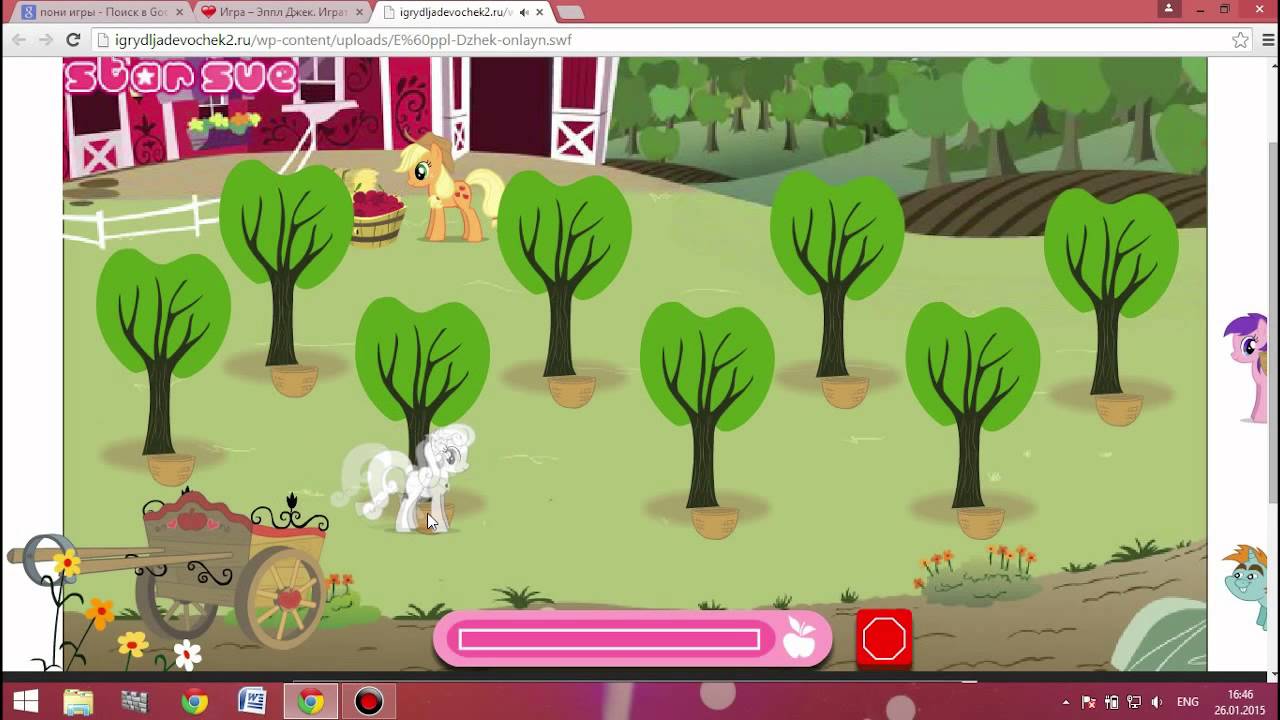Image resolution: width=1280 pixels, height=720 pixels.
Task: Close the 'Игра – Эппл Джек' tab
Action: (359, 12)
